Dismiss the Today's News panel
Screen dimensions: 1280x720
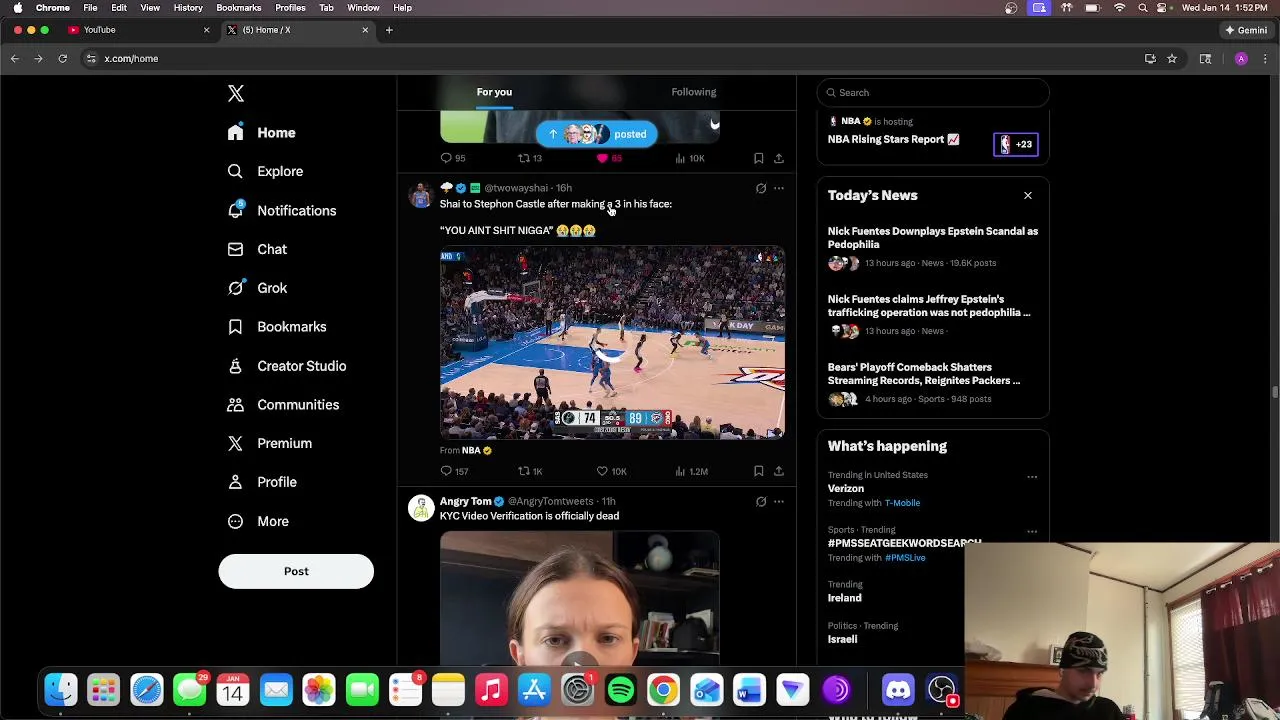pyautogui.click(x=1028, y=196)
